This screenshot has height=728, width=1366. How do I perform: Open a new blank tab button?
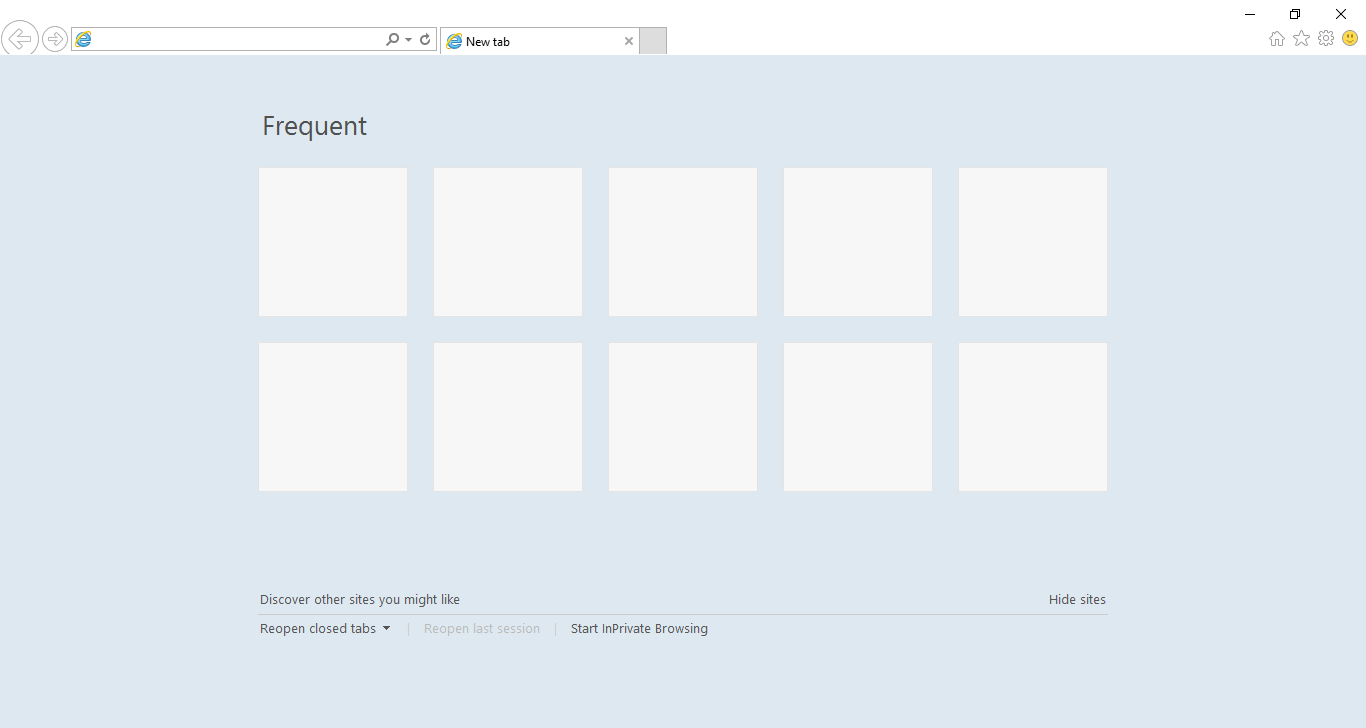pyautogui.click(x=653, y=41)
